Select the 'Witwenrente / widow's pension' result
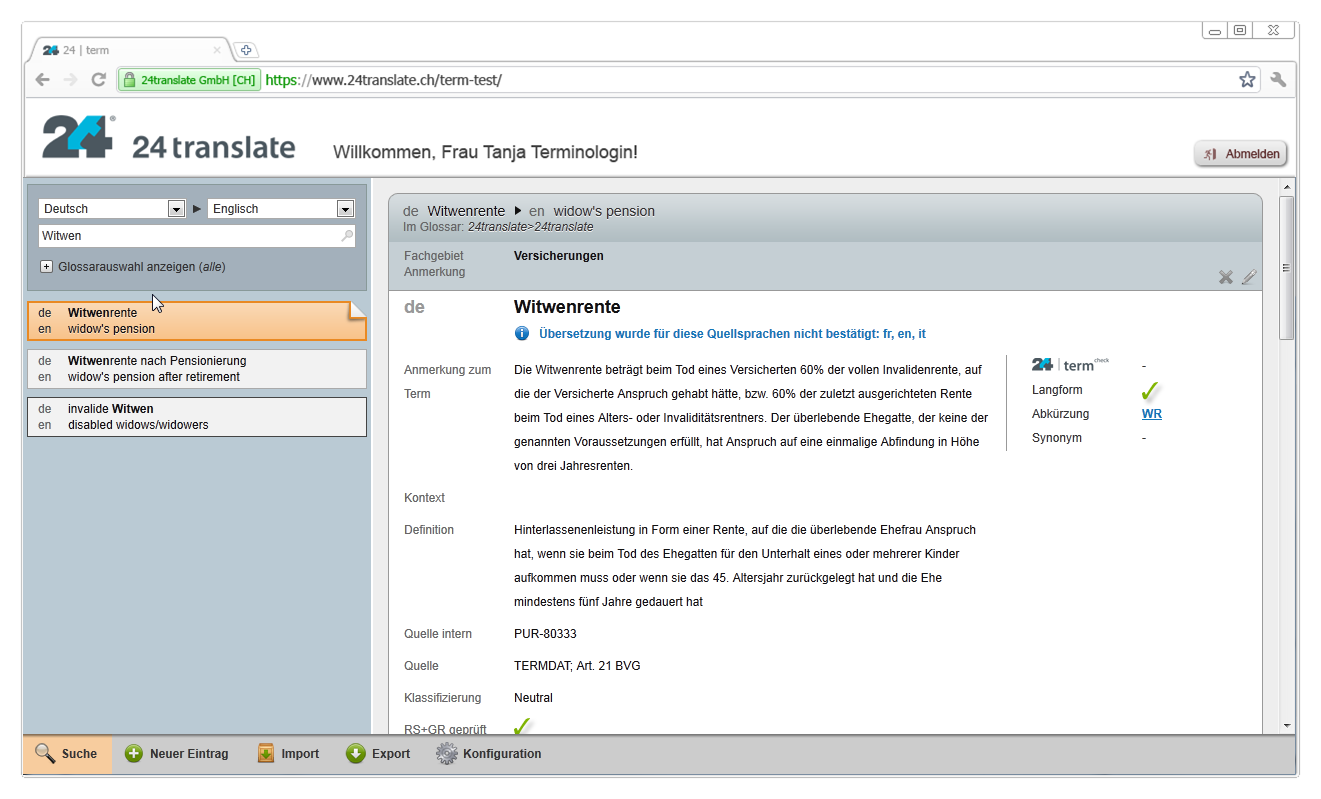1321x799 pixels. [x=197, y=321]
